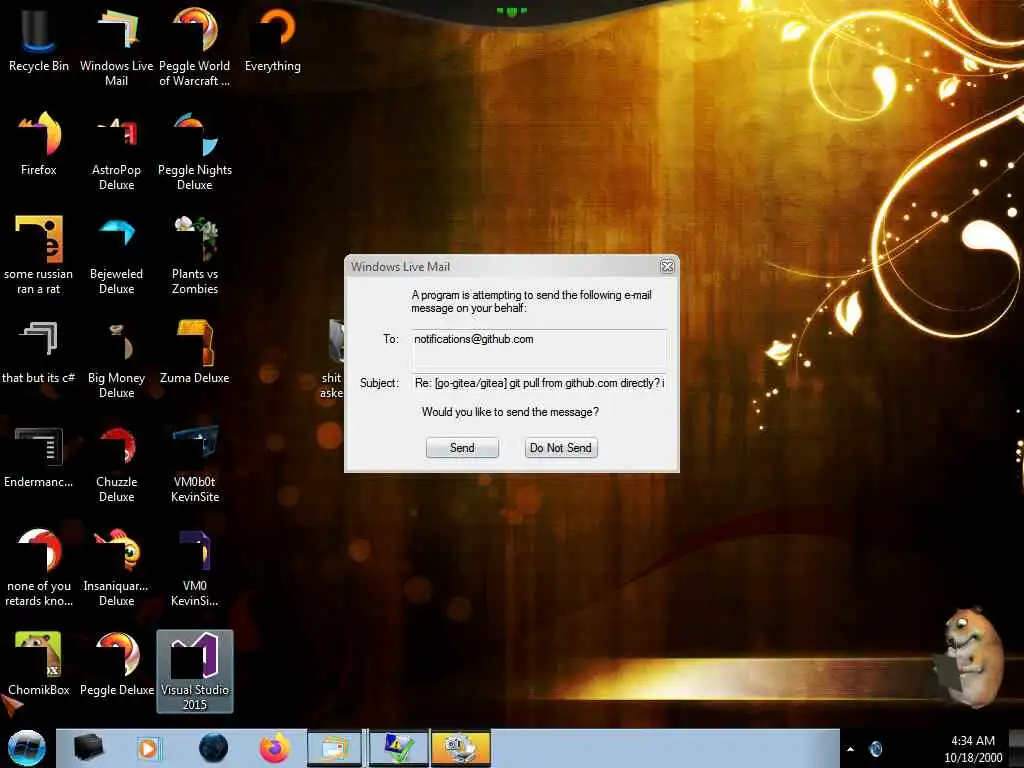The height and width of the screenshot is (768, 1024).
Task: Select VM0b0t KevinSite desktop icon
Action: [x=195, y=462]
